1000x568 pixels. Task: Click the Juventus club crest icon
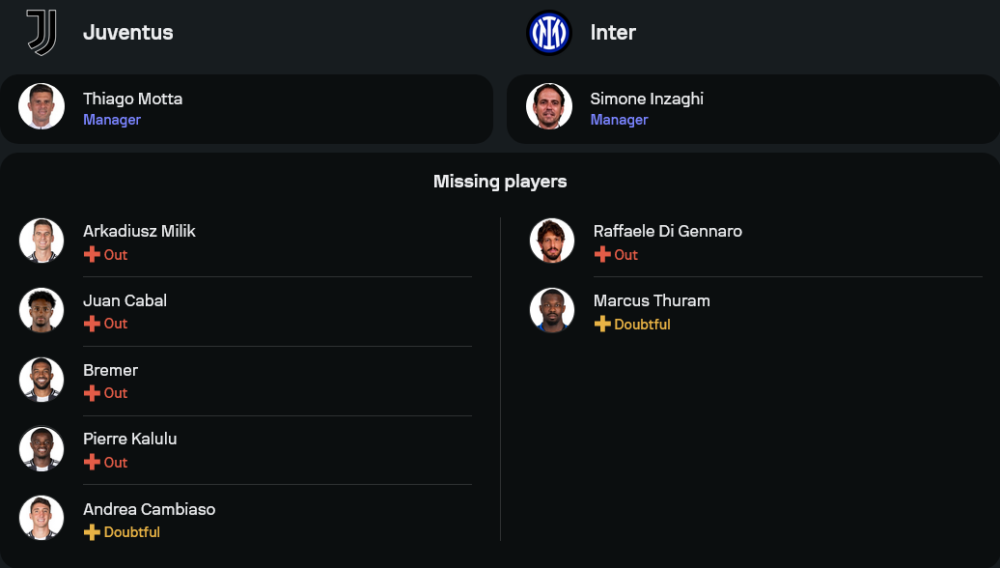tap(41, 32)
